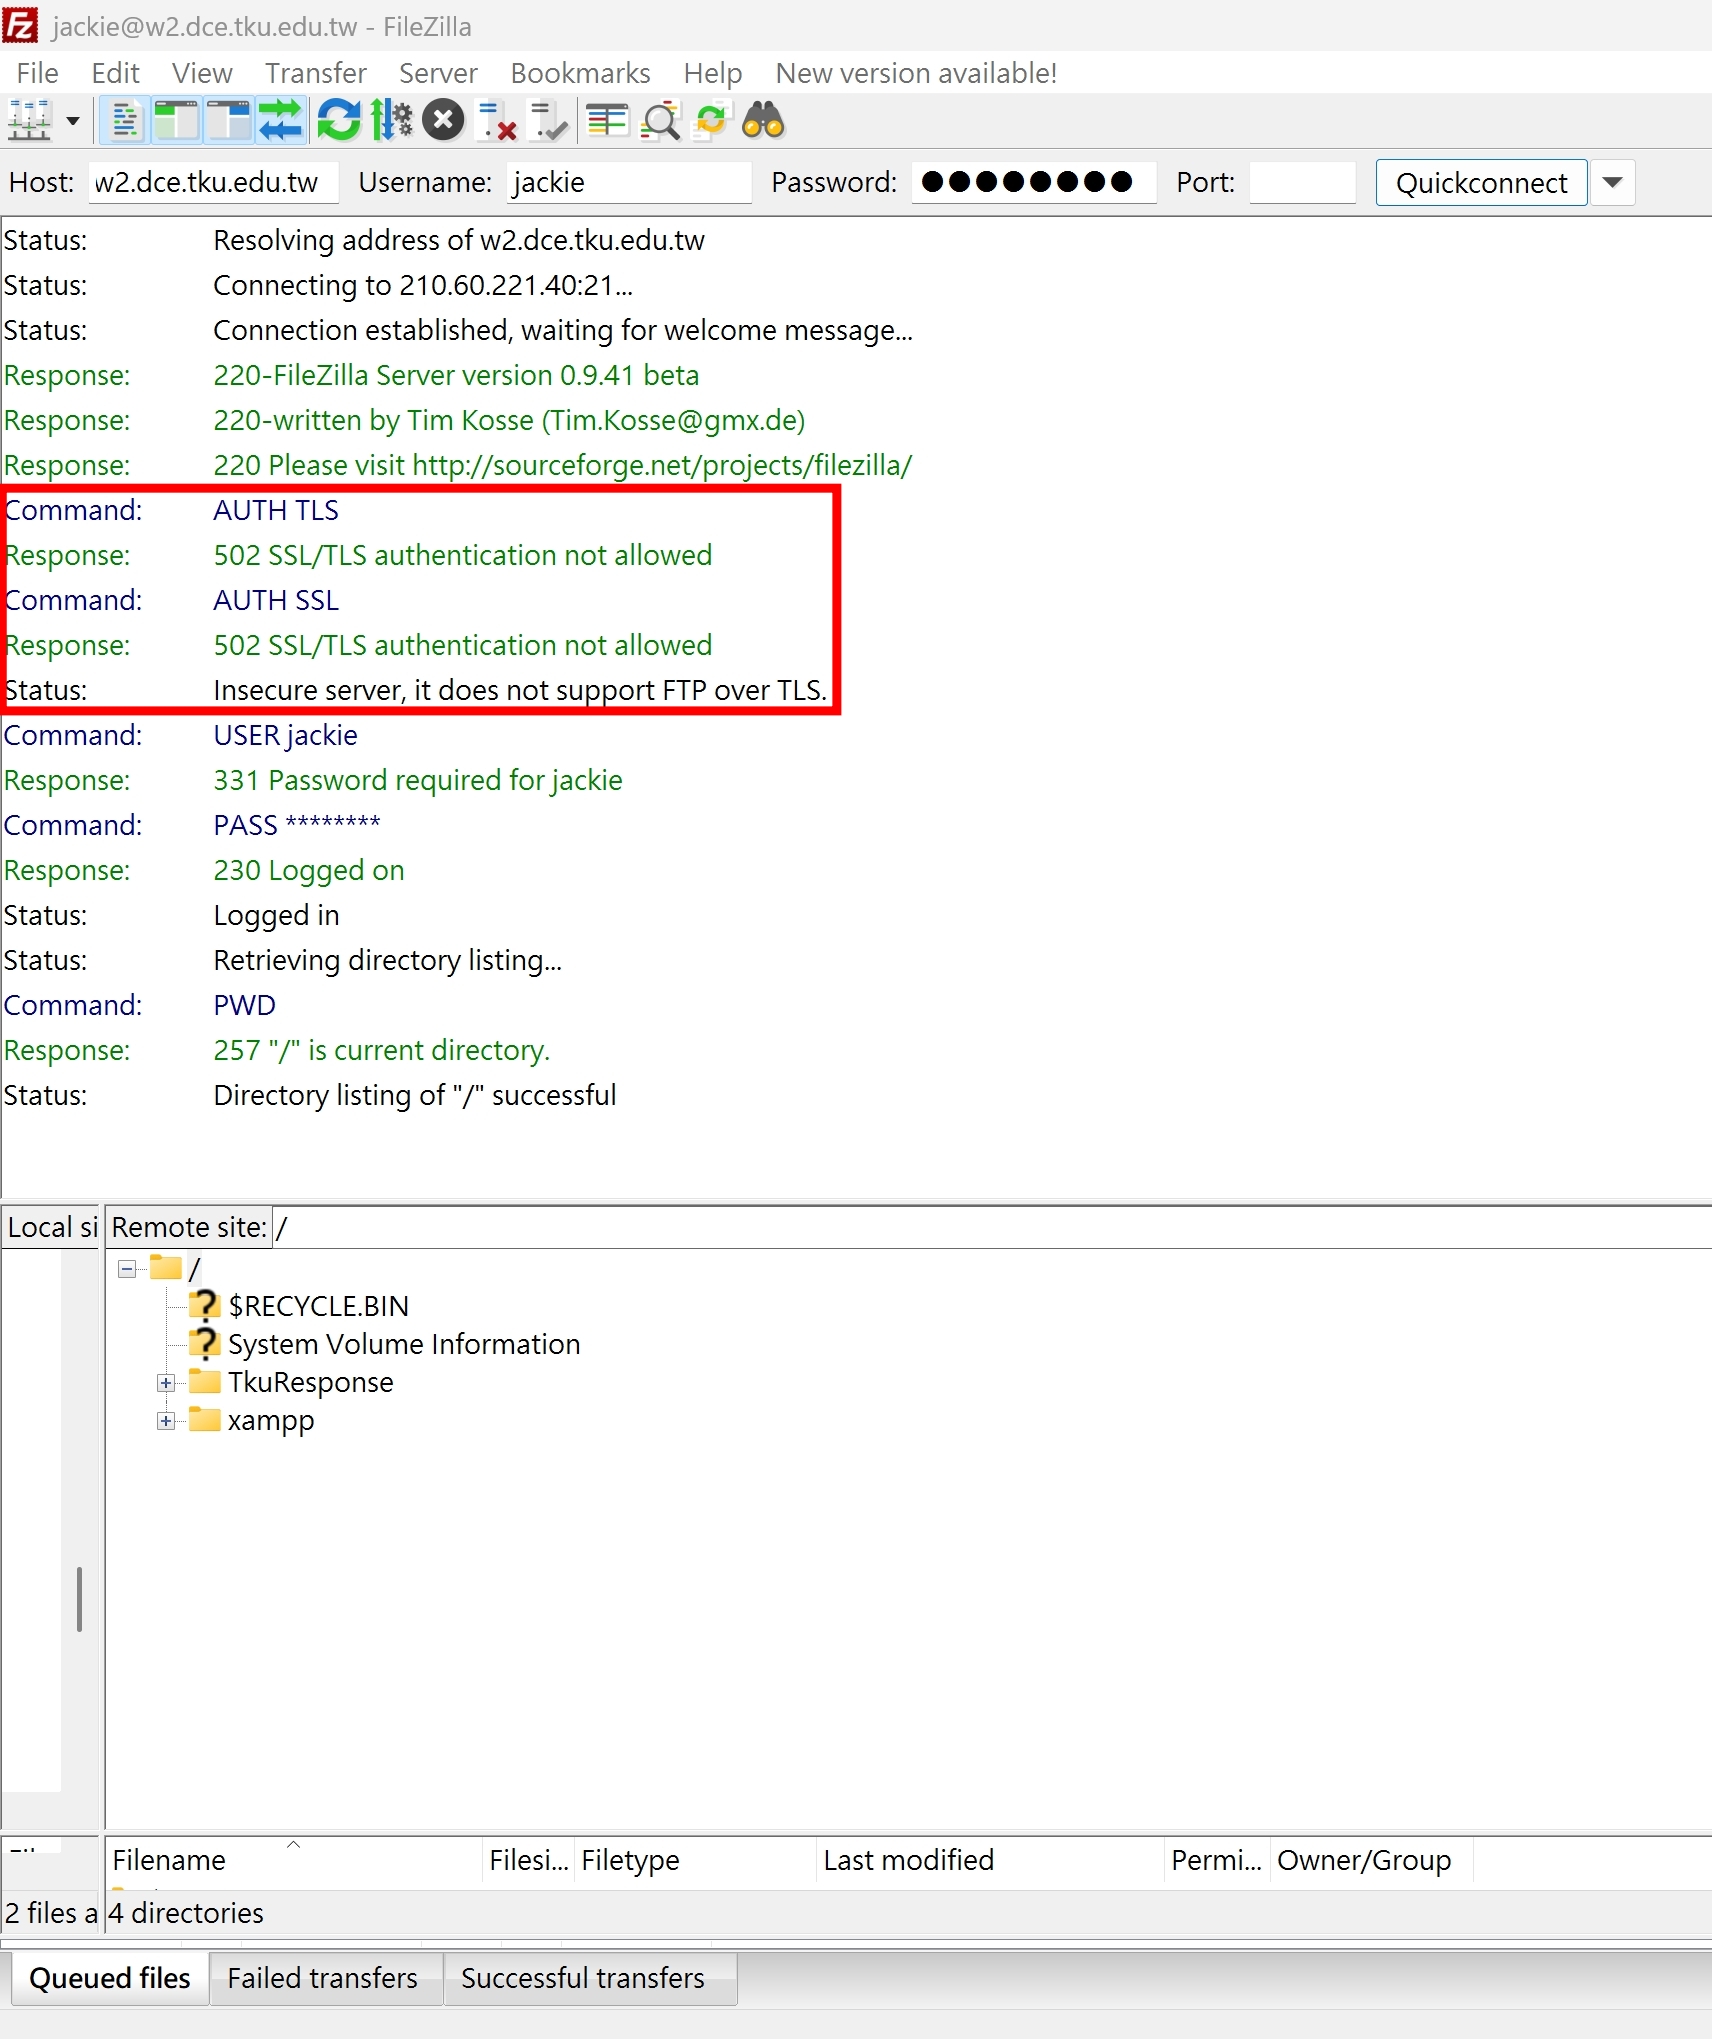Search for files with the binoculars icon

764,122
